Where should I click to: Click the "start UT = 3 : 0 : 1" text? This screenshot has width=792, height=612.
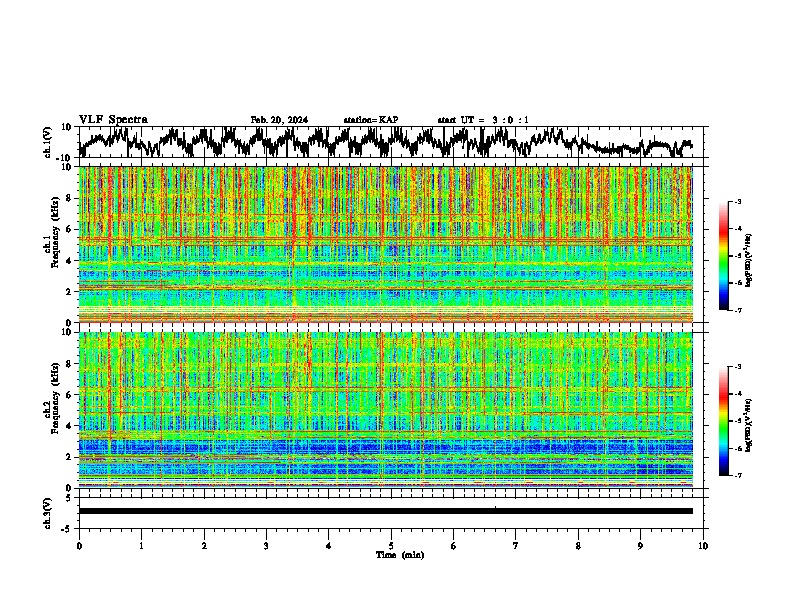click(x=483, y=120)
